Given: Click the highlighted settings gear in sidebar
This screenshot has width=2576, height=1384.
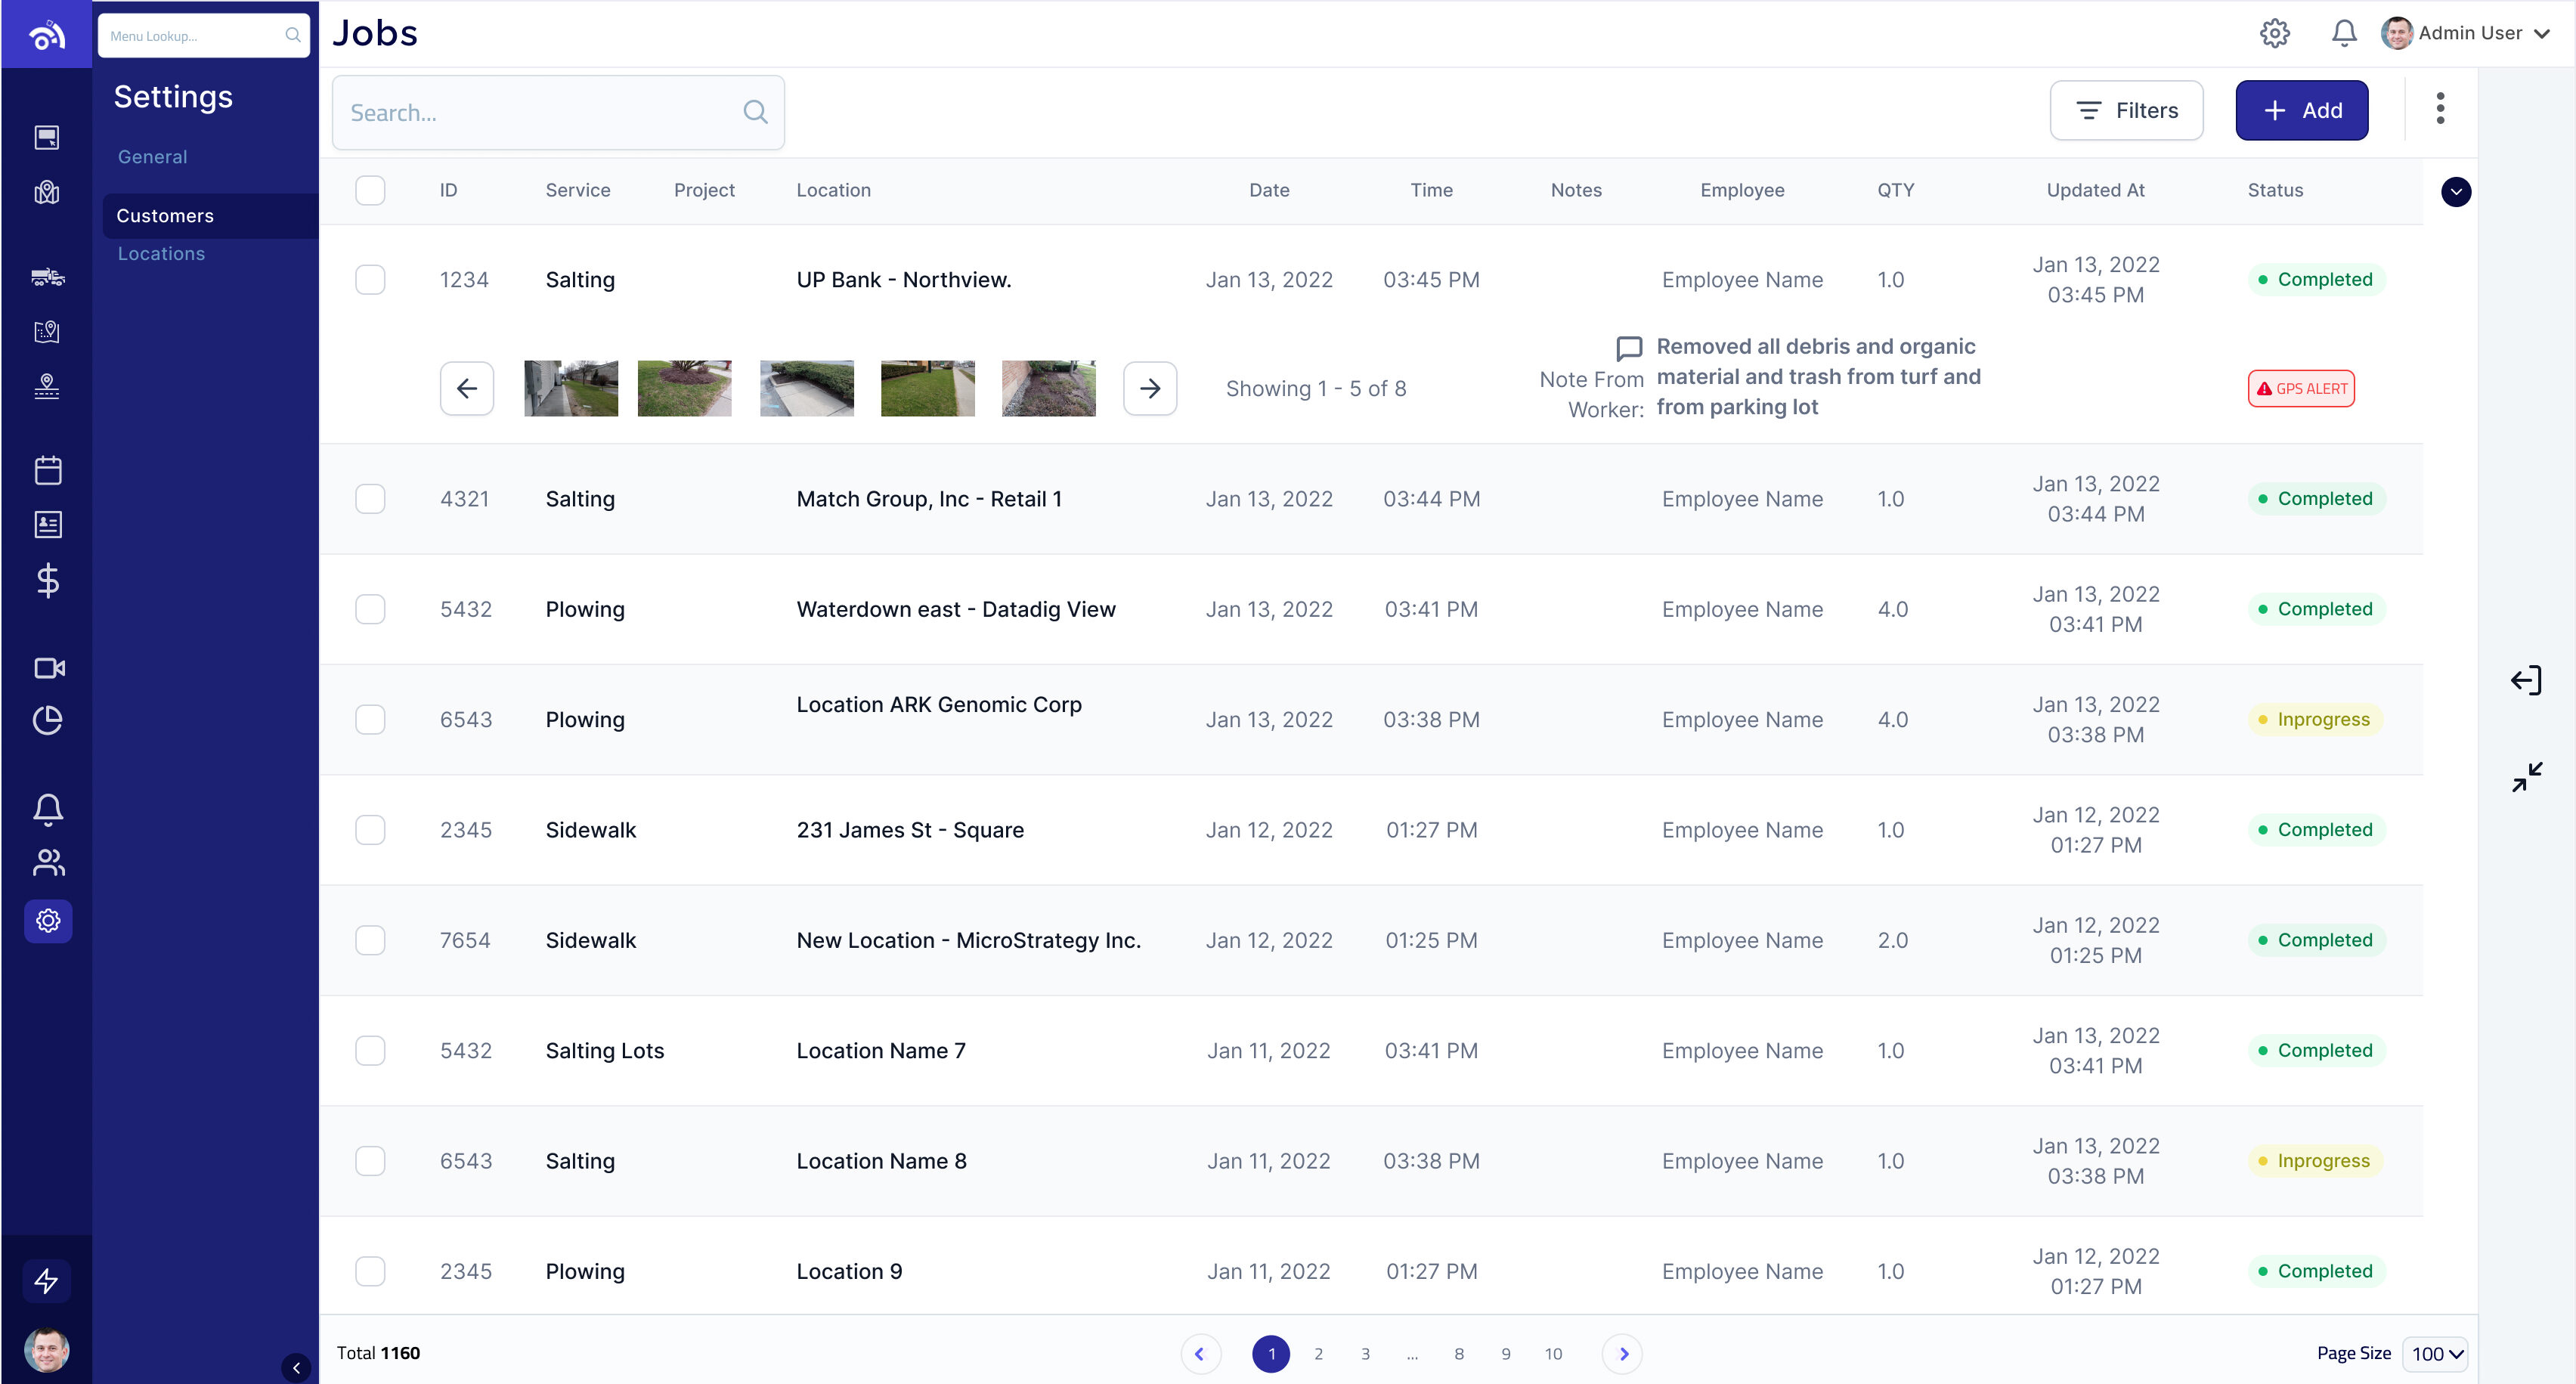Looking at the screenshot, I should tap(48, 920).
